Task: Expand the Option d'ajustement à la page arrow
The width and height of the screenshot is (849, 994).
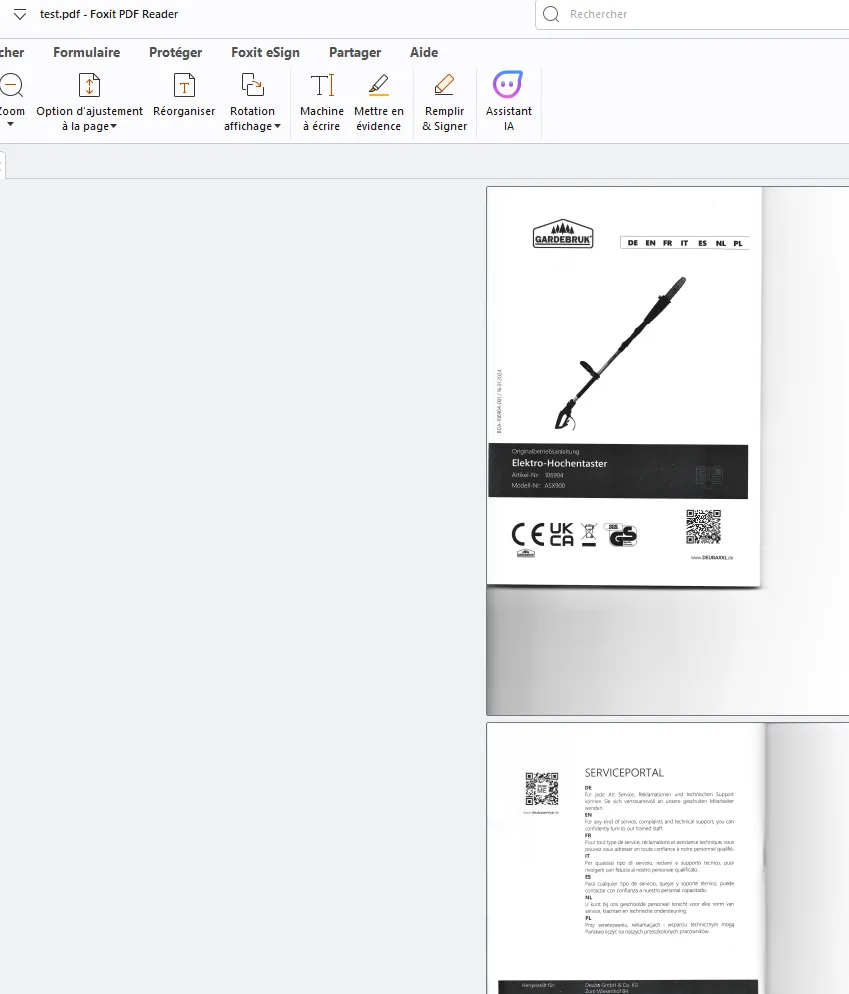Action: click(113, 126)
